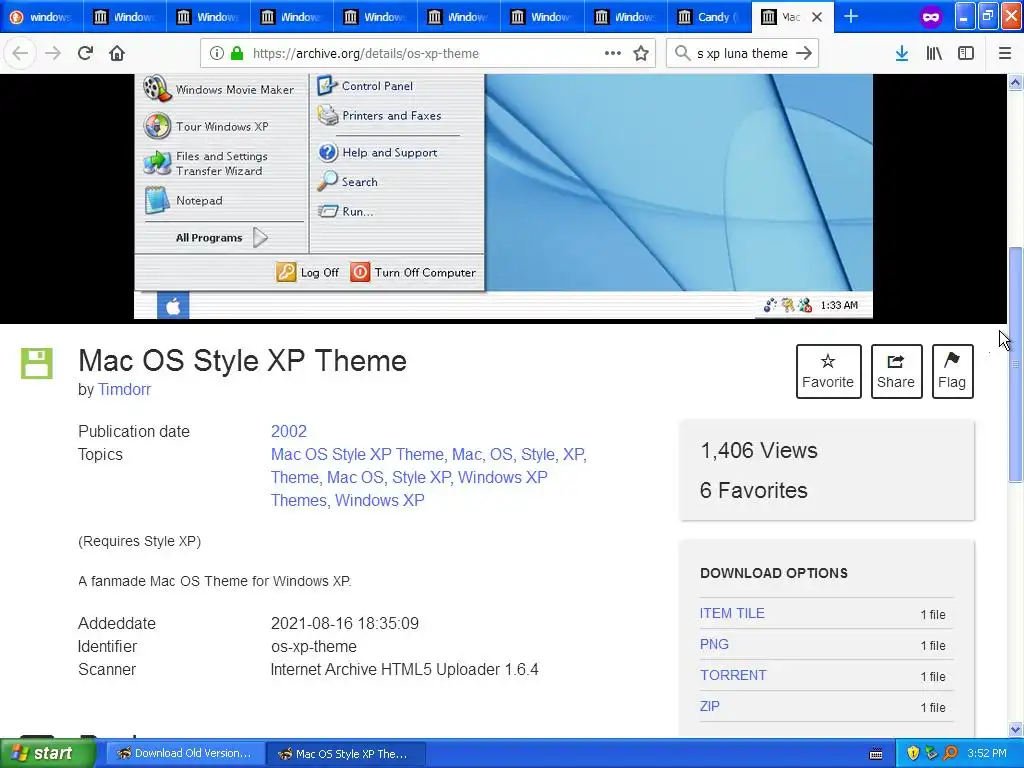Open the 2002 publication date link
This screenshot has width=1024, height=768.
click(289, 431)
